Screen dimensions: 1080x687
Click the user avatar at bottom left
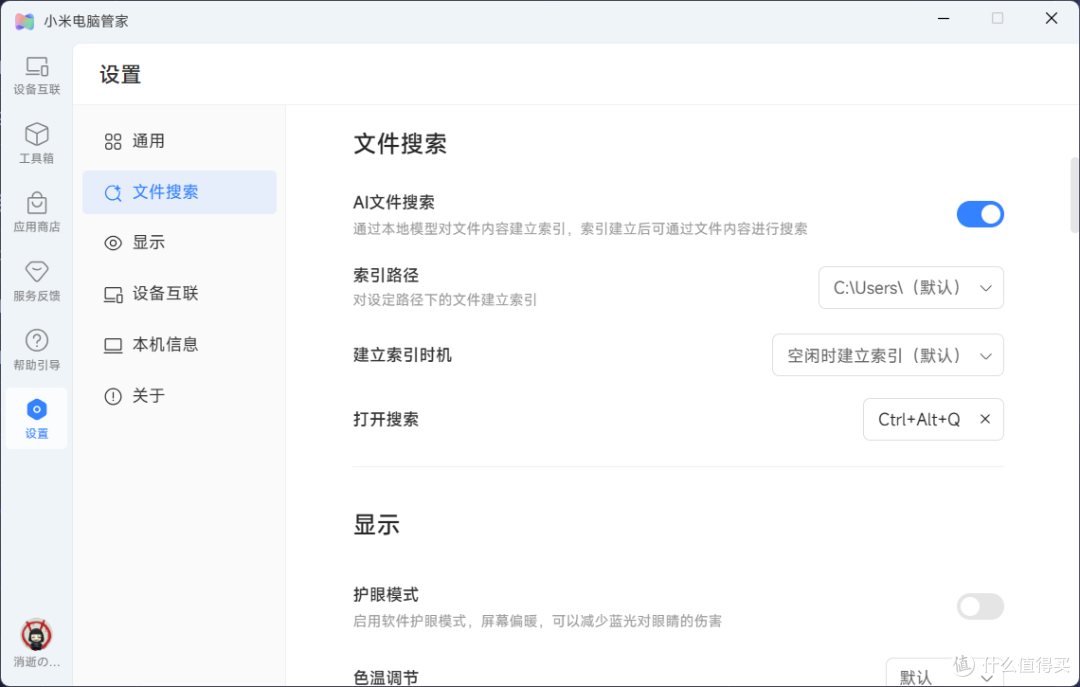pos(37,635)
